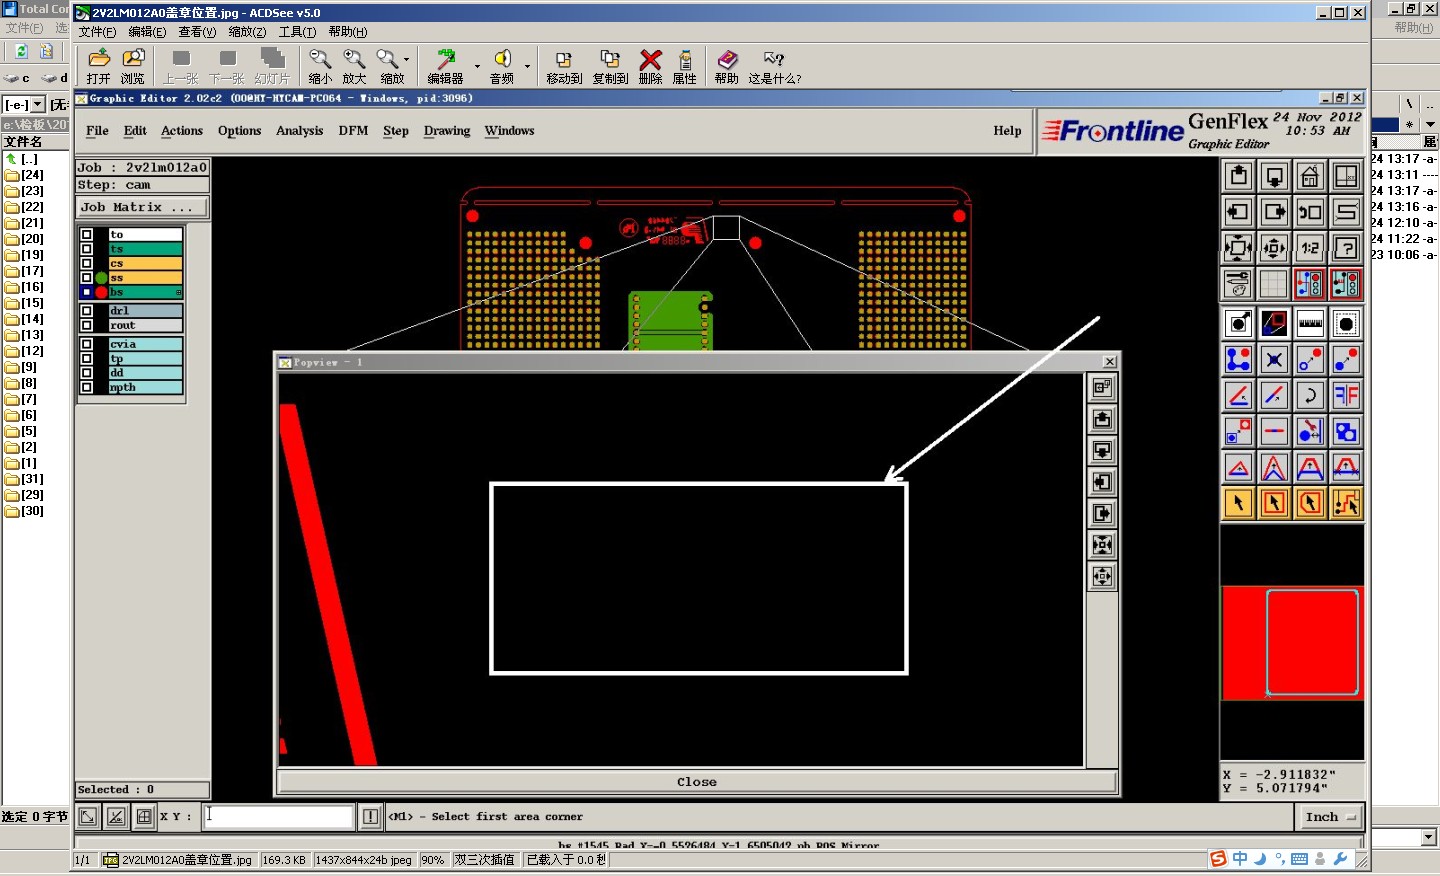
Task: Click the zoom out shrink icon
Action: [1274, 247]
